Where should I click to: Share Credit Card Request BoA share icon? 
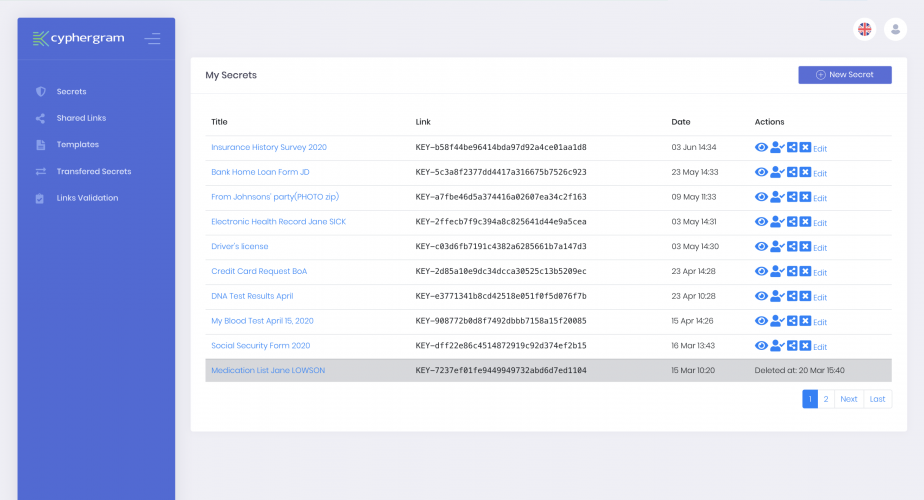pyautogui.click(x=793, y=271)
